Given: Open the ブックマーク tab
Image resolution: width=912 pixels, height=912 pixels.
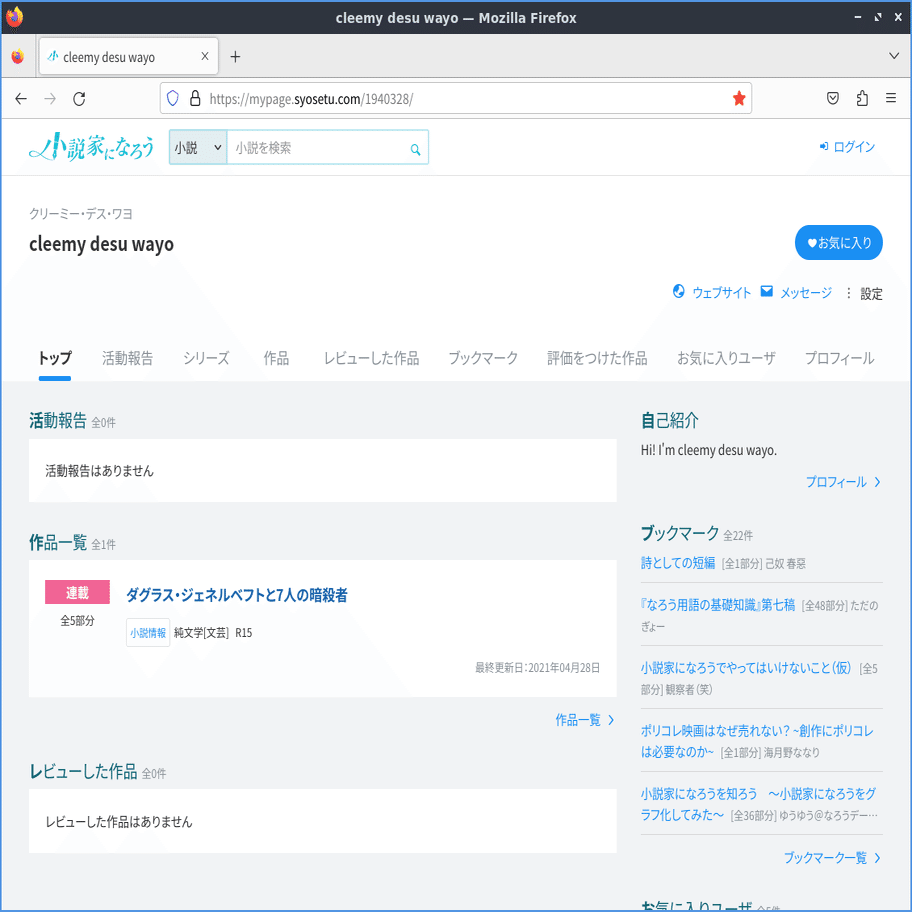Looking at the screenshot, I should (483, 358).
